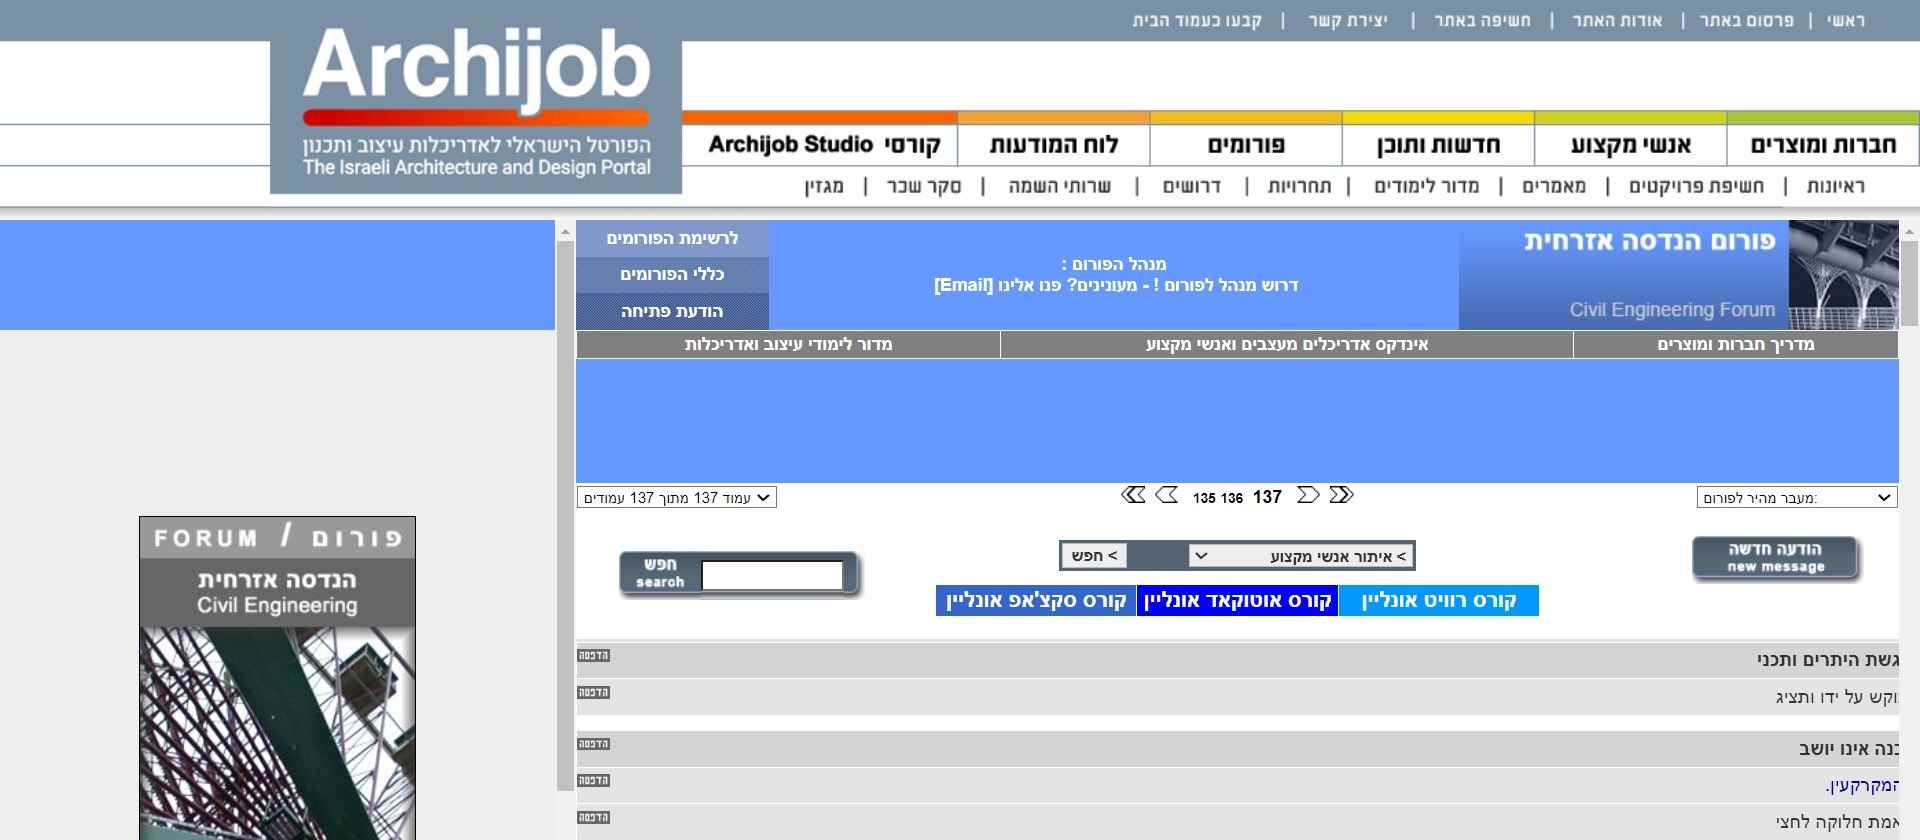This screenshot has height=840, width=1920.
Task: Click the new message button
Action: (x=1776, y=558)
